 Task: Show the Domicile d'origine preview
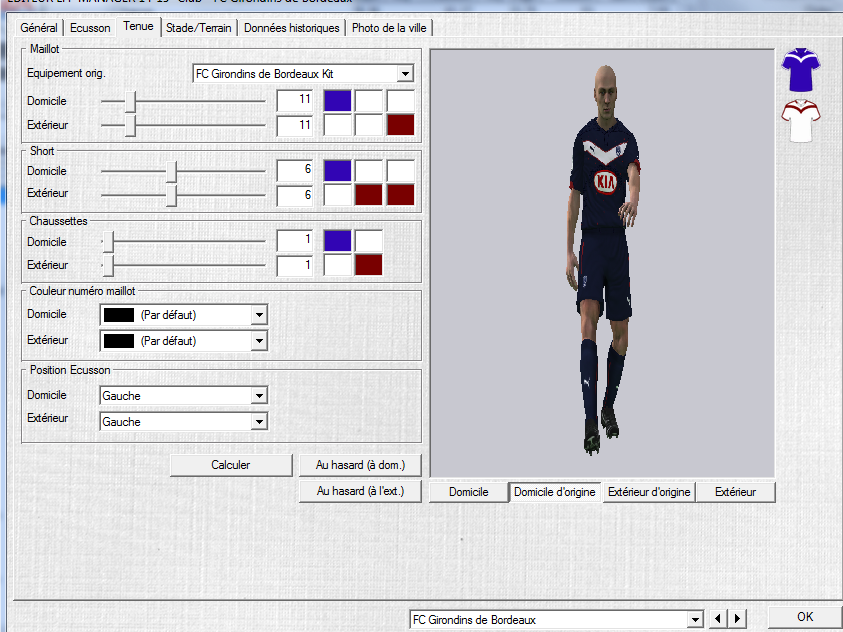click(554, 492)
